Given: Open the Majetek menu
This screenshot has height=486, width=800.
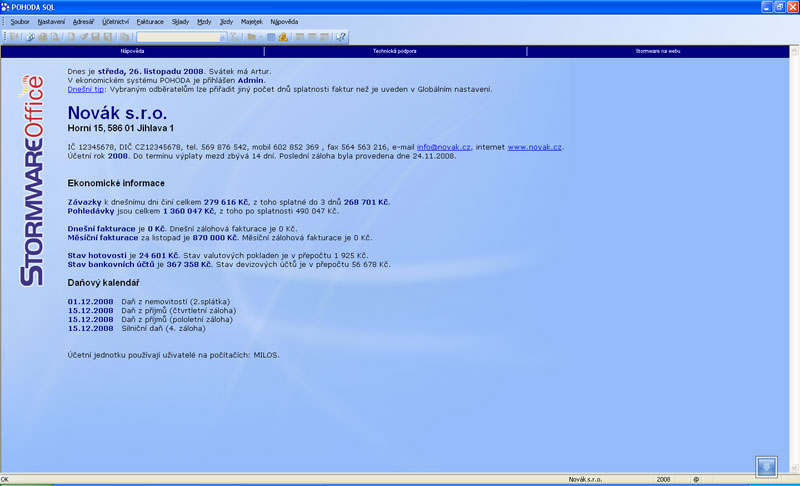Looking at the screenshot, I should click(x=252, y=22).
